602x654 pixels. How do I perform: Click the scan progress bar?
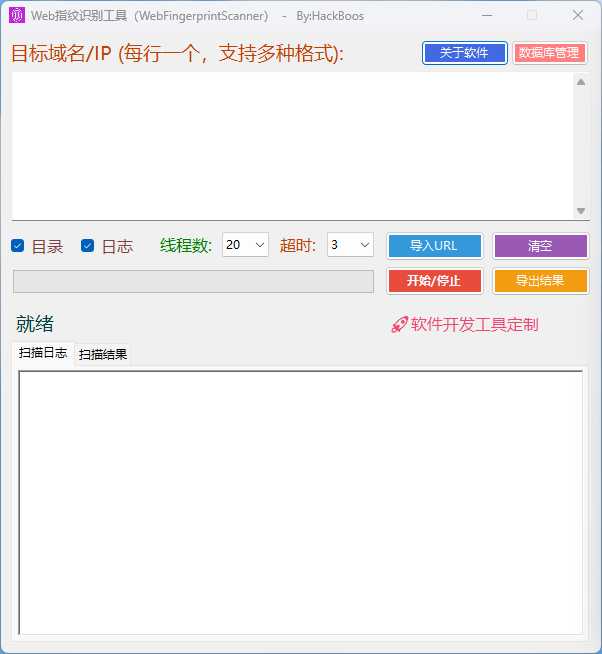[193, 281]
